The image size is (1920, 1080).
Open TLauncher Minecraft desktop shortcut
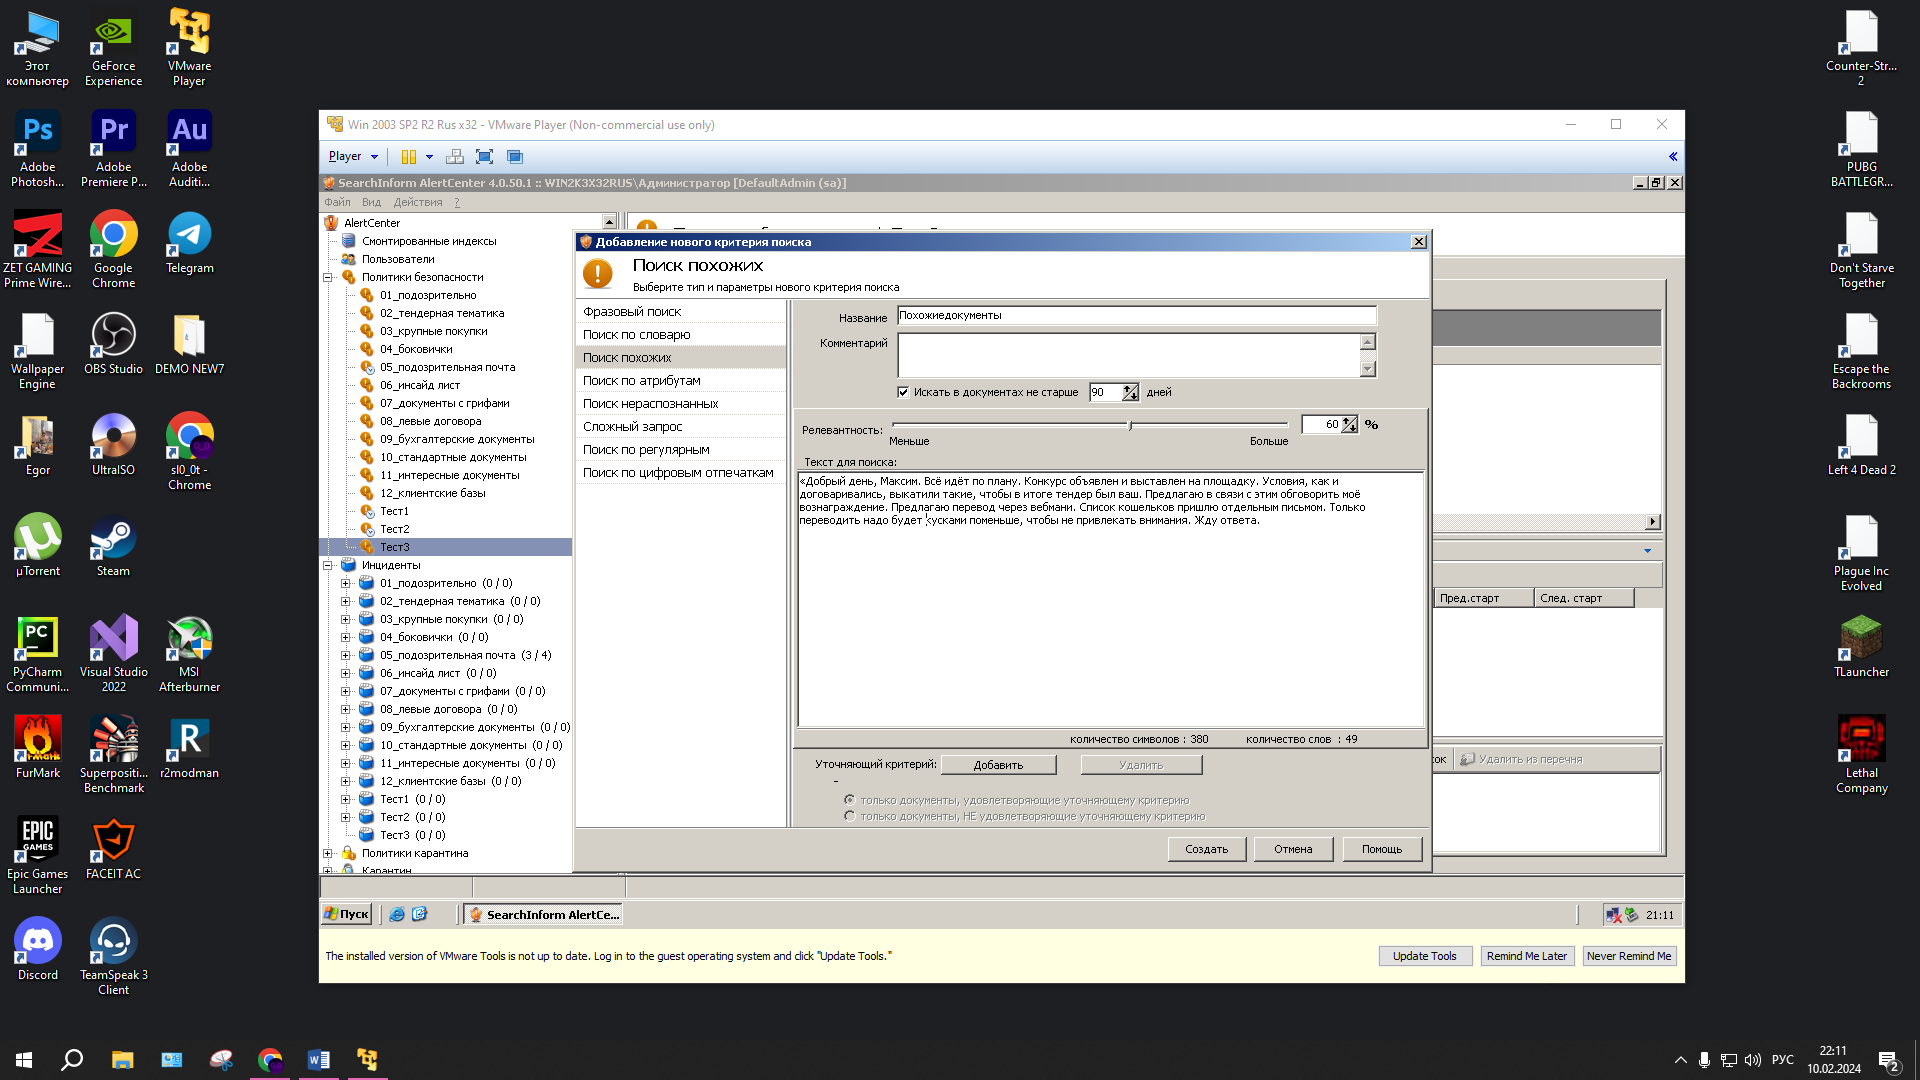coord(1861,647)
